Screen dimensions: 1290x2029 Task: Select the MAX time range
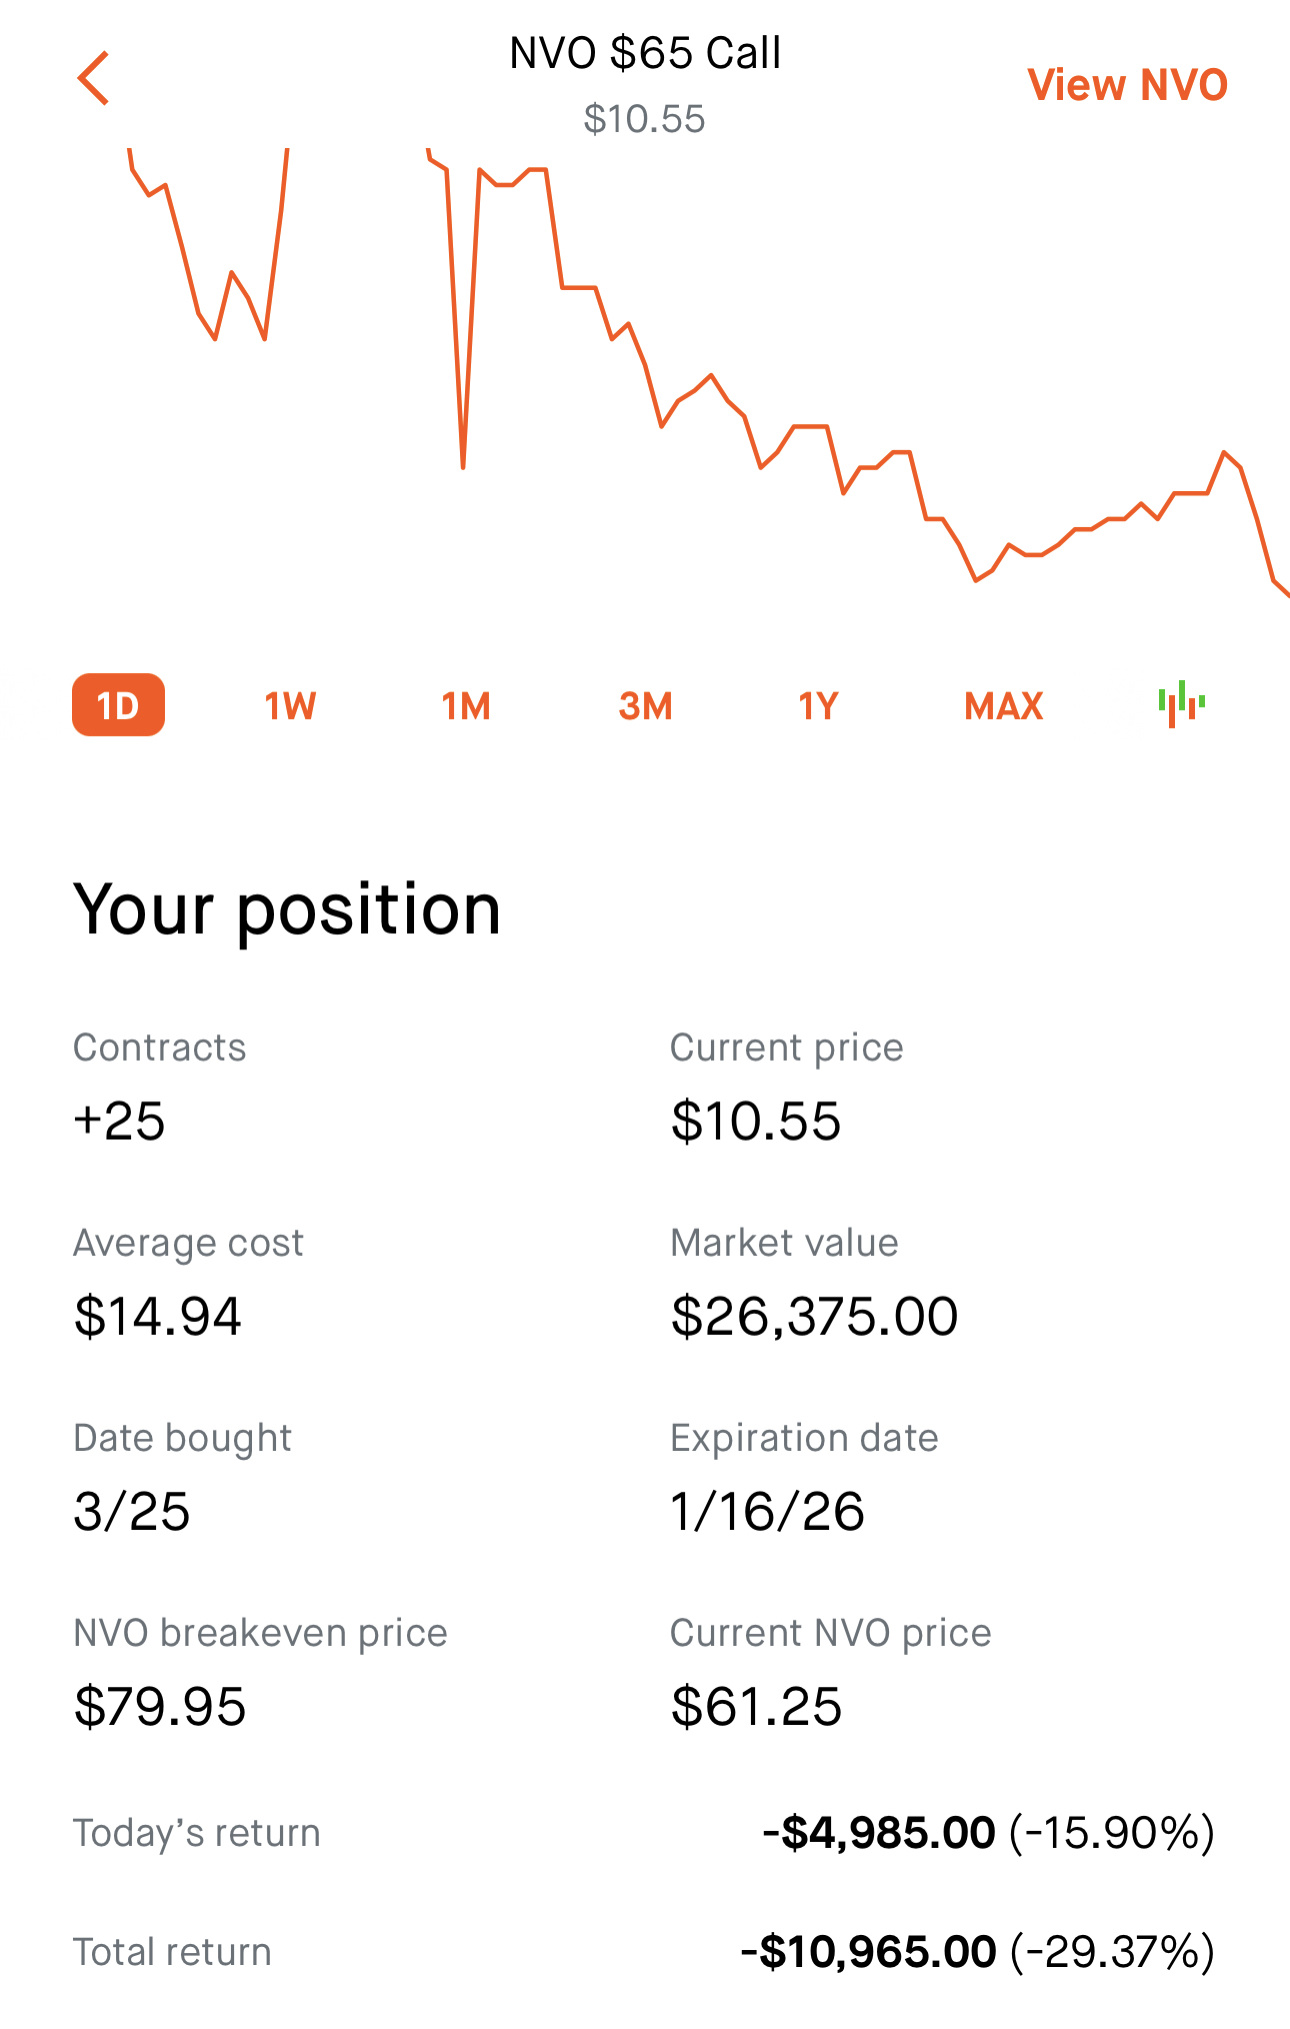coord(1003,706)
